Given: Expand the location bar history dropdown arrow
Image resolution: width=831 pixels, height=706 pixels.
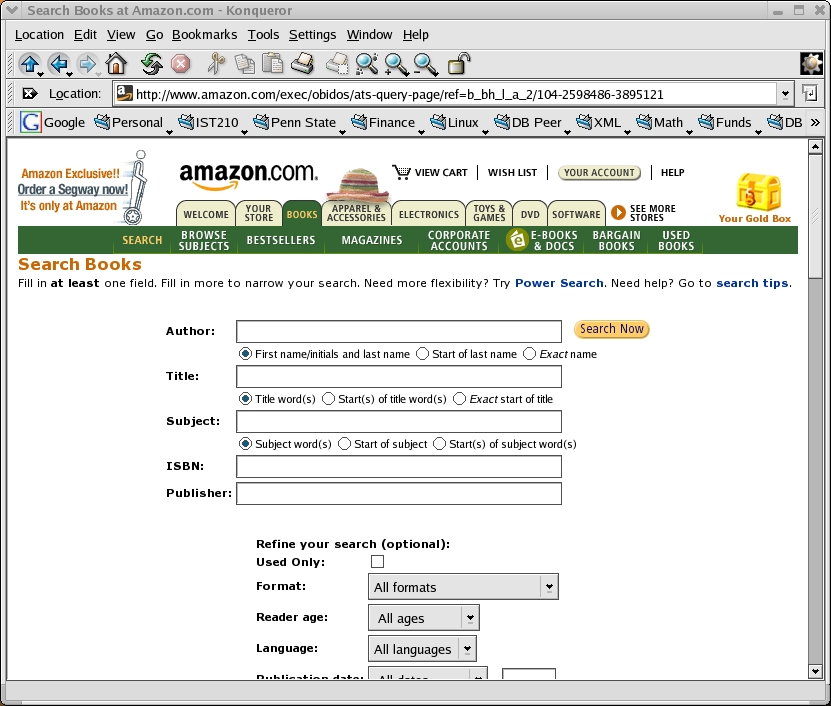Looking at the screenshot, I should pyautogui.click(x=785, y=94).
